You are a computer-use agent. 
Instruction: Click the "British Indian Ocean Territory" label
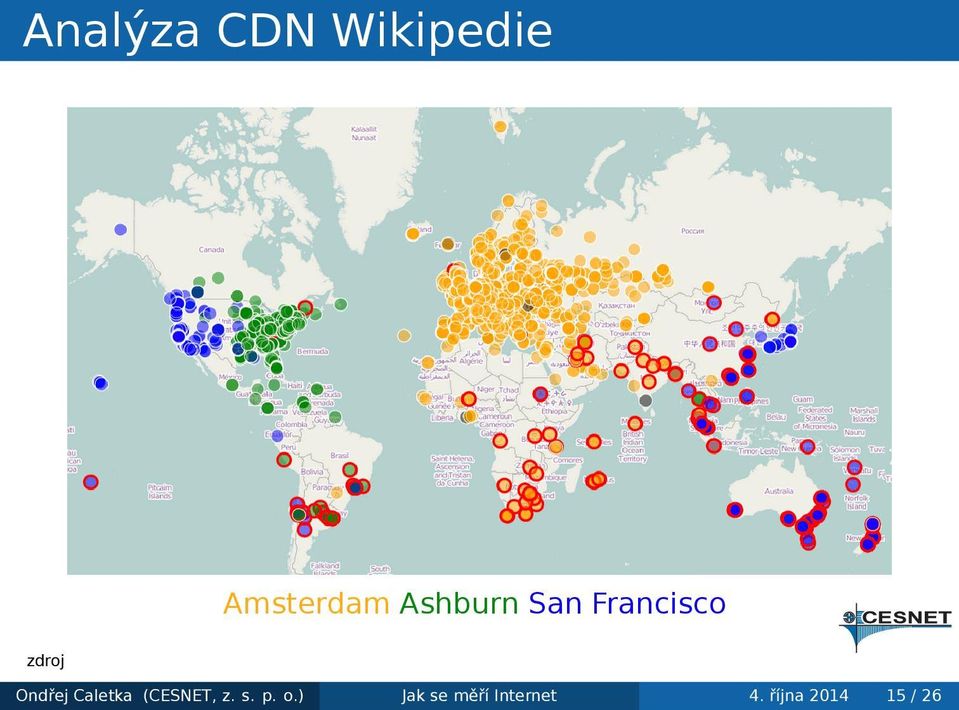(x=632, y=446)
